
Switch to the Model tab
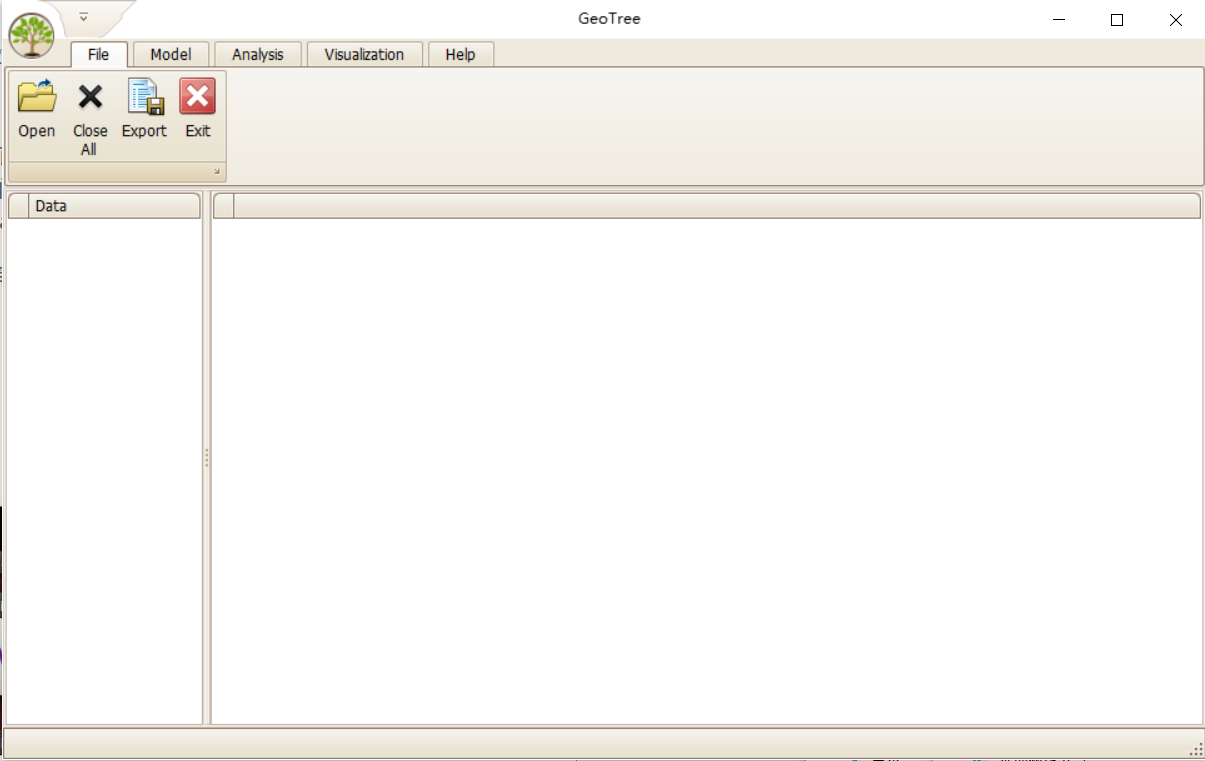coord(170,55)
